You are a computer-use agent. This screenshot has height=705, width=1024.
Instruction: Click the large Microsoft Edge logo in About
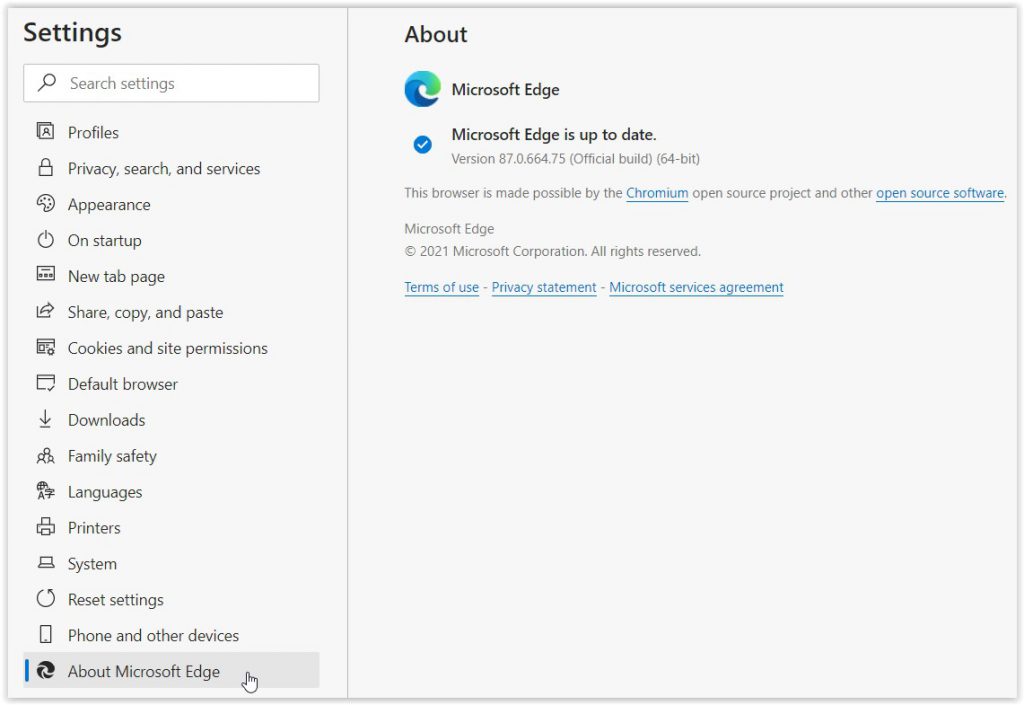click(423, 89)
